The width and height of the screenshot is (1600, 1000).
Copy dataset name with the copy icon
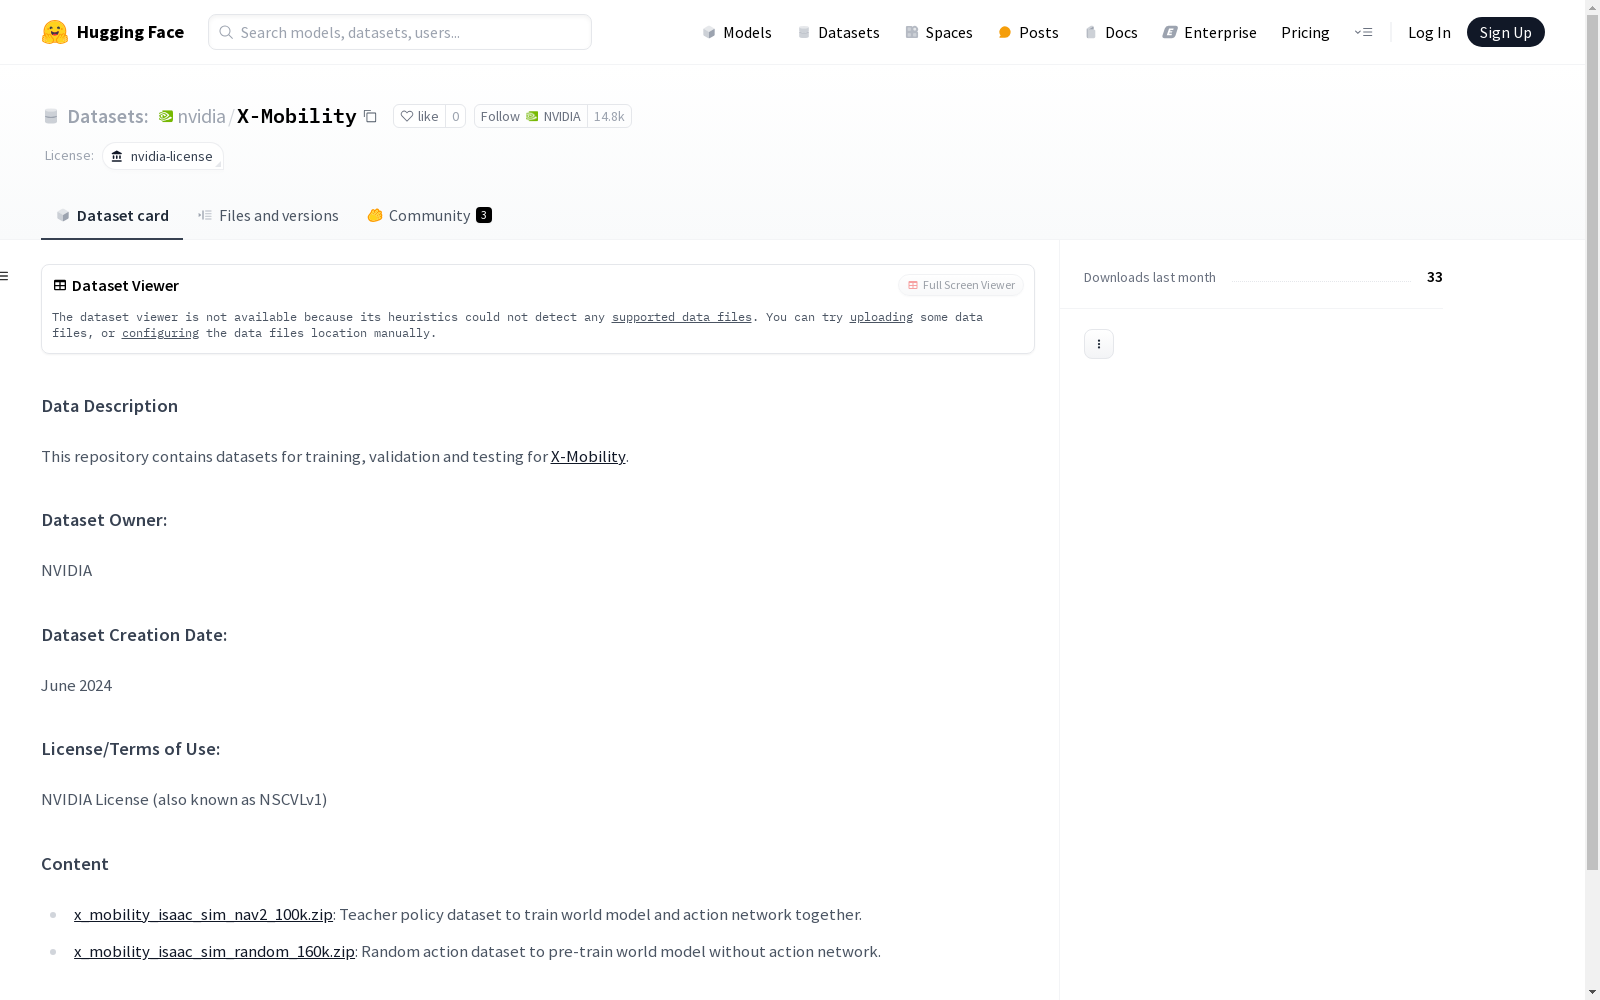click(x=370, y=117)
